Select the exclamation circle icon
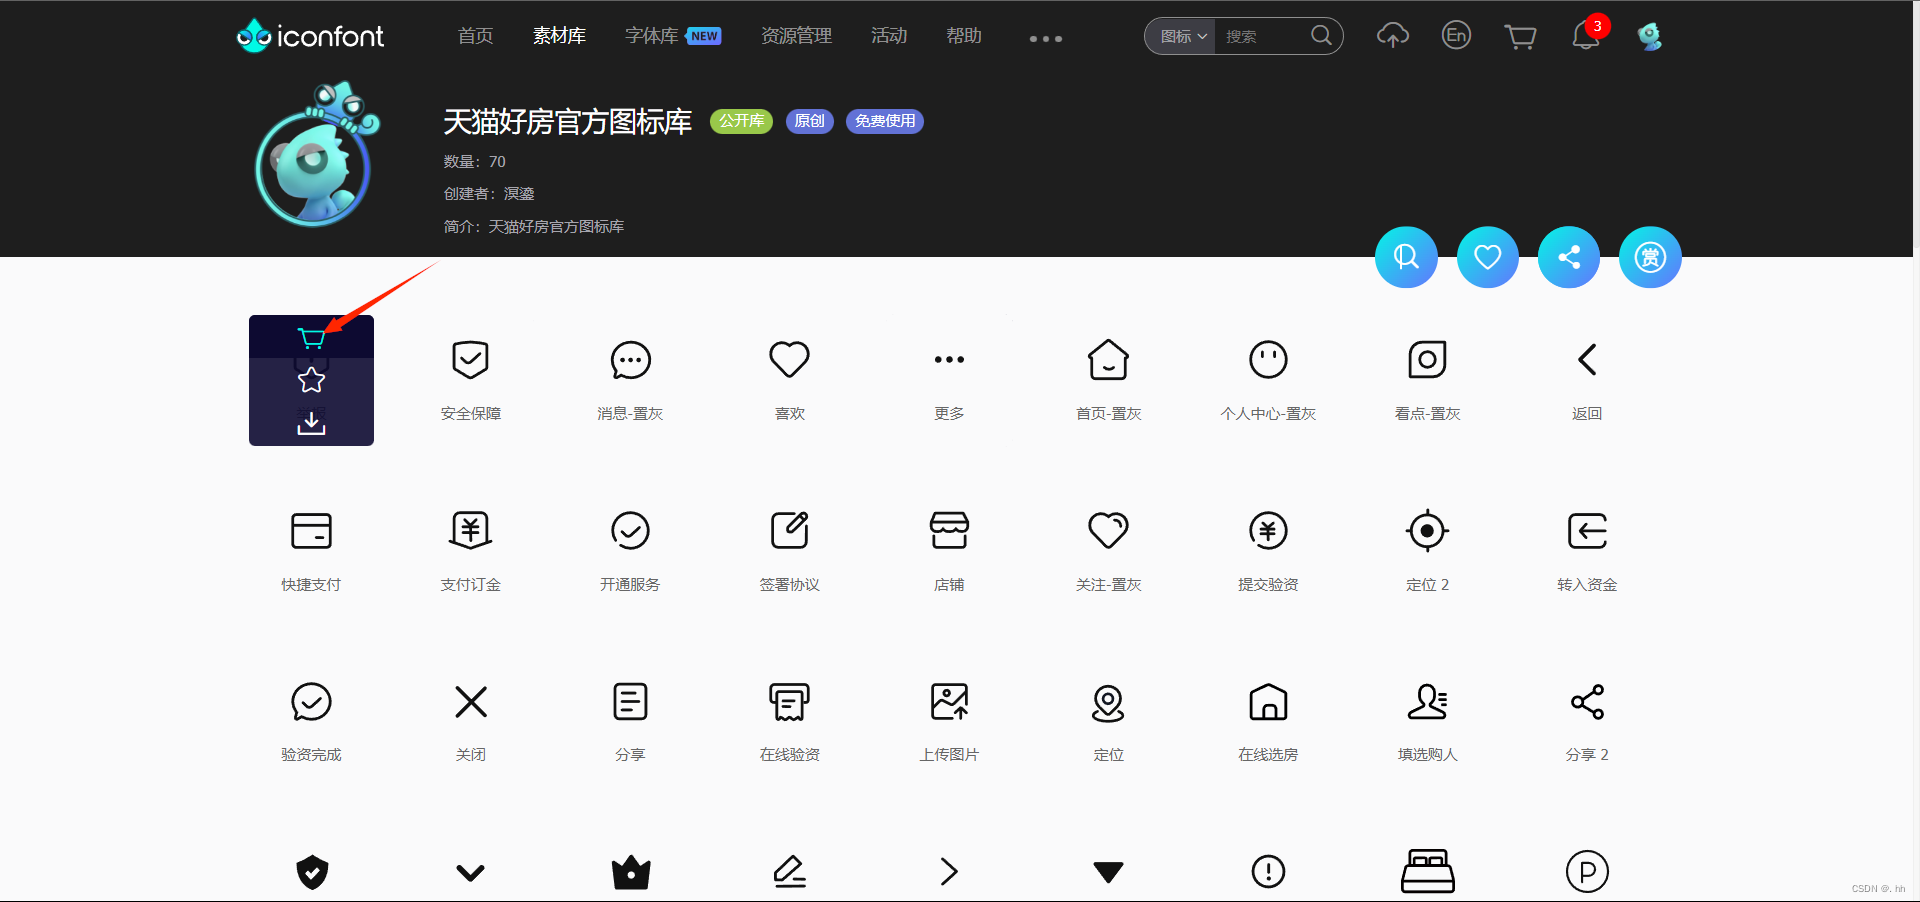The height and width of the screenshot is (902, 1920). [x=1268, y=872]
